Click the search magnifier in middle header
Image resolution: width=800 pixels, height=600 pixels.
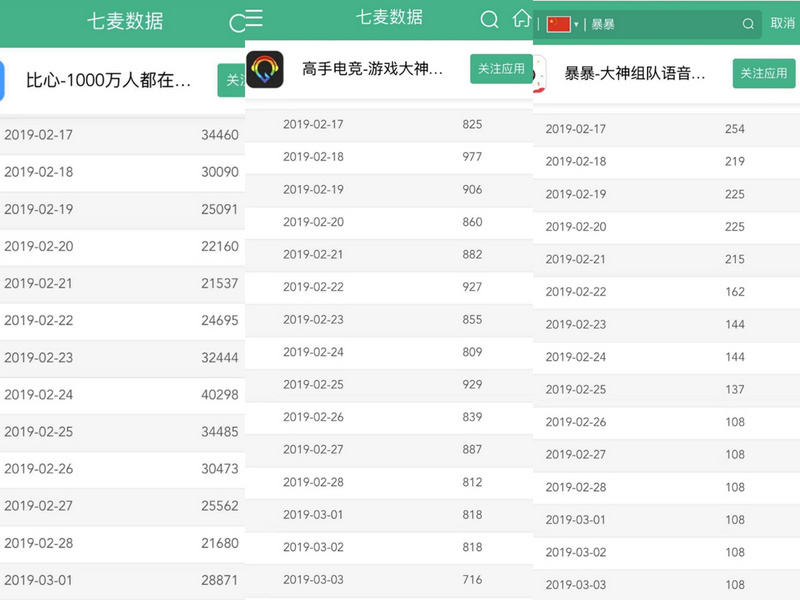pyautogui.click(x=489, y=20)
